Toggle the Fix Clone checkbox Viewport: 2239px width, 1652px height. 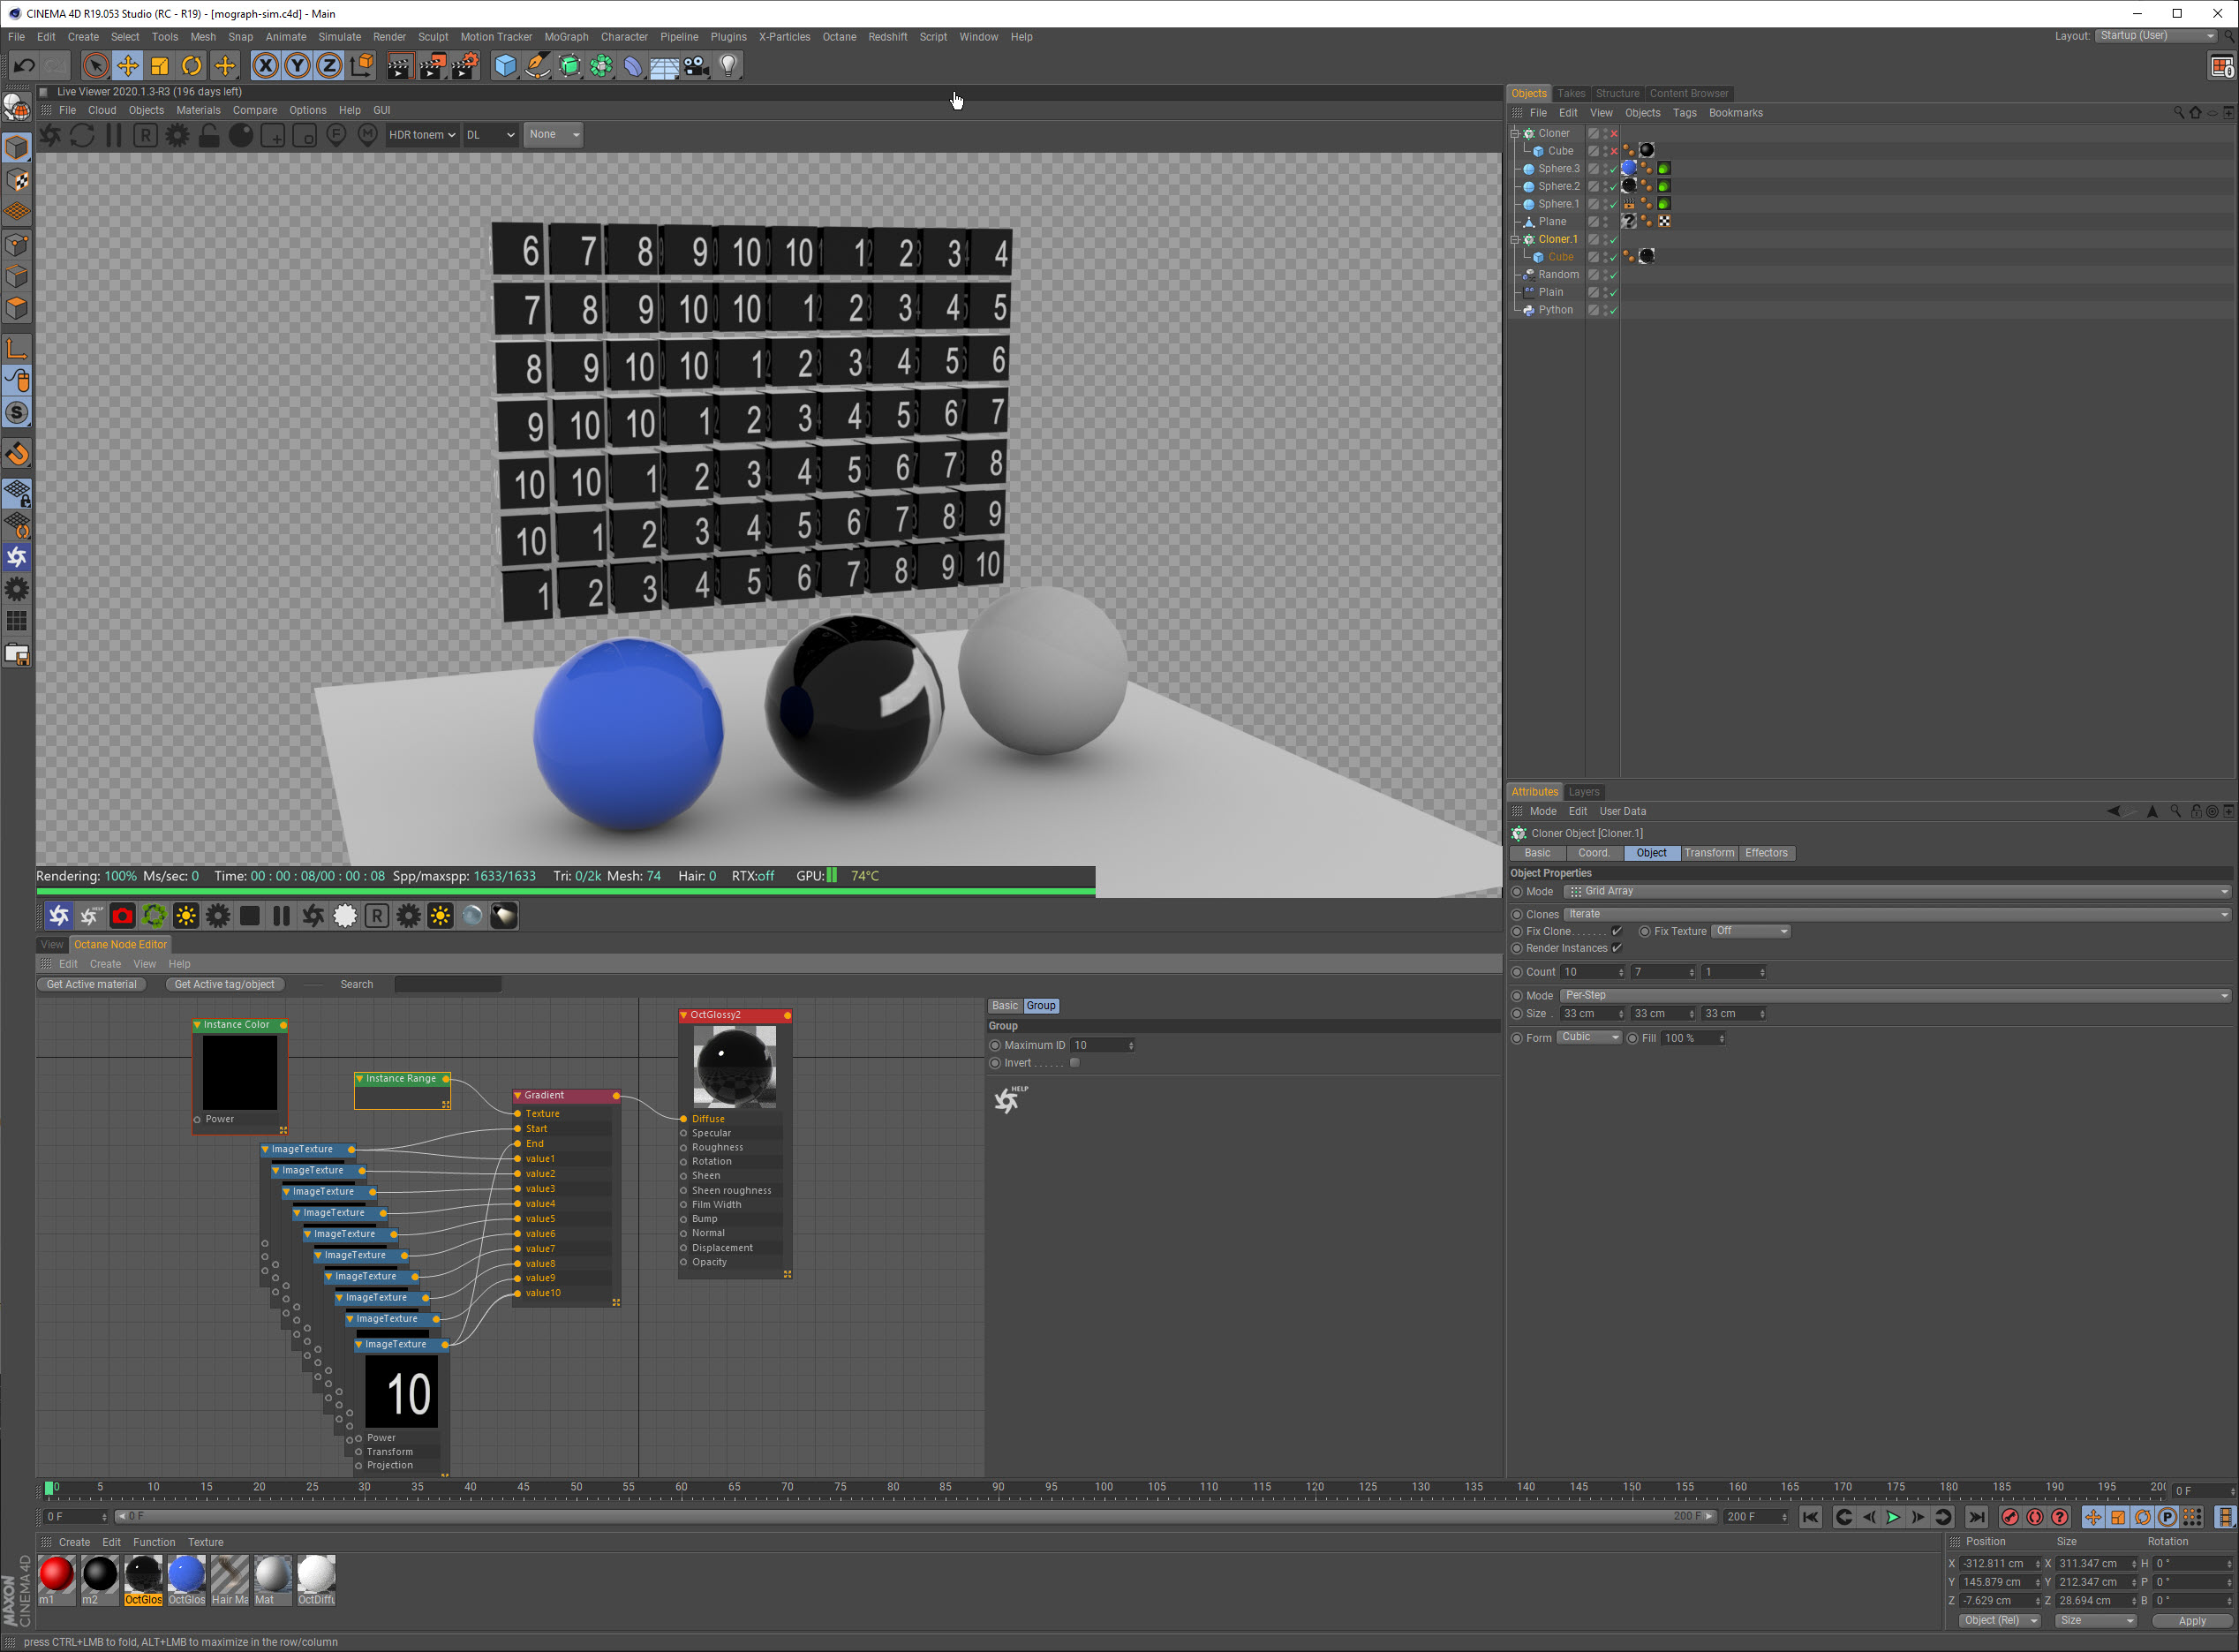1616,931
